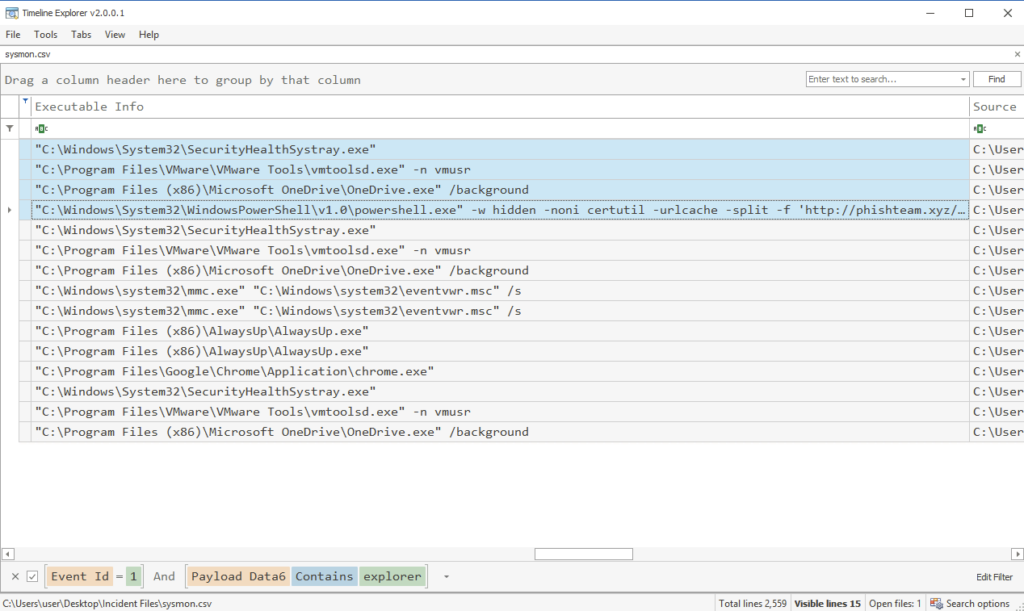Click the search text field
1024x611 pixels.
tap(882, 79)
